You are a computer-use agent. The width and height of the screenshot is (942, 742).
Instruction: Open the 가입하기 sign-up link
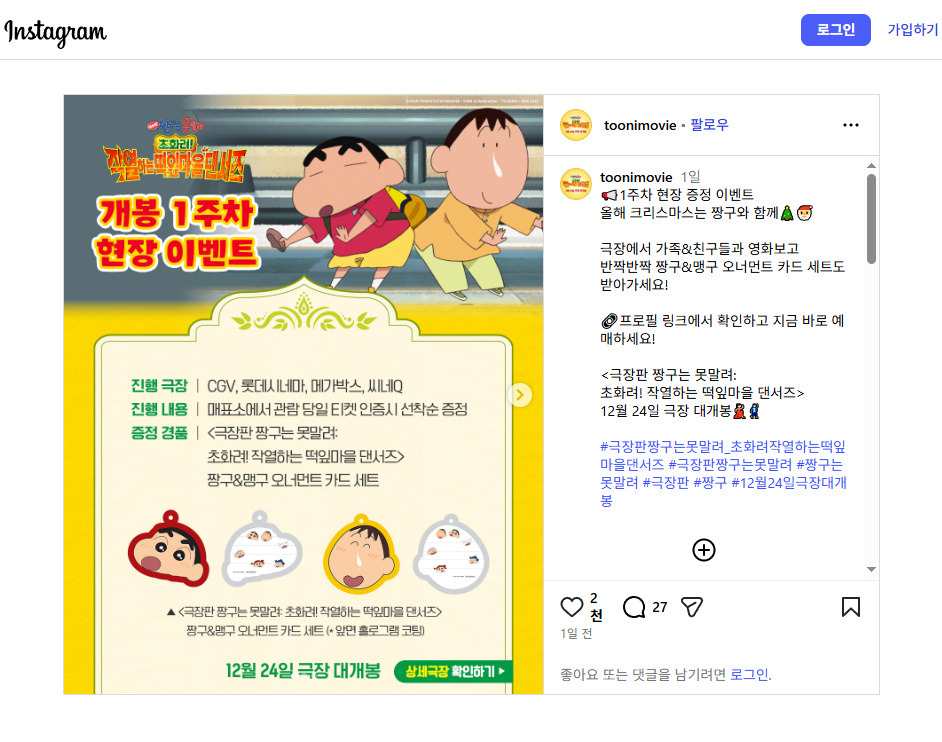click(x=913, y=29)
